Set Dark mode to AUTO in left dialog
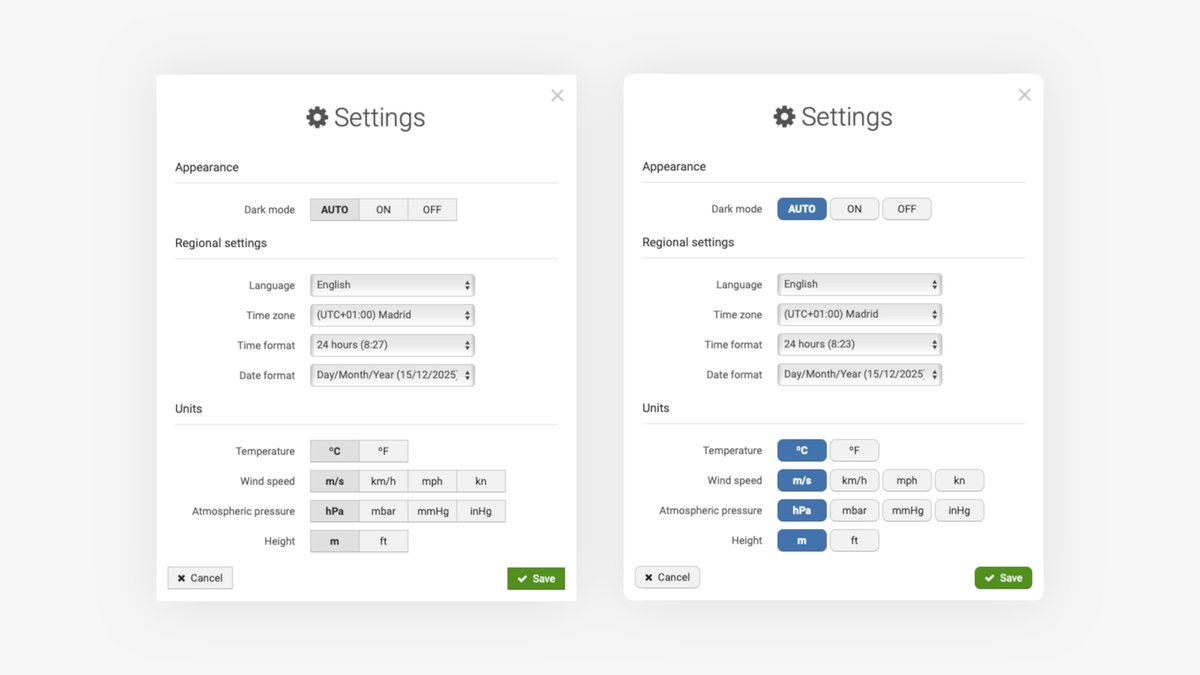 (334, 210)
